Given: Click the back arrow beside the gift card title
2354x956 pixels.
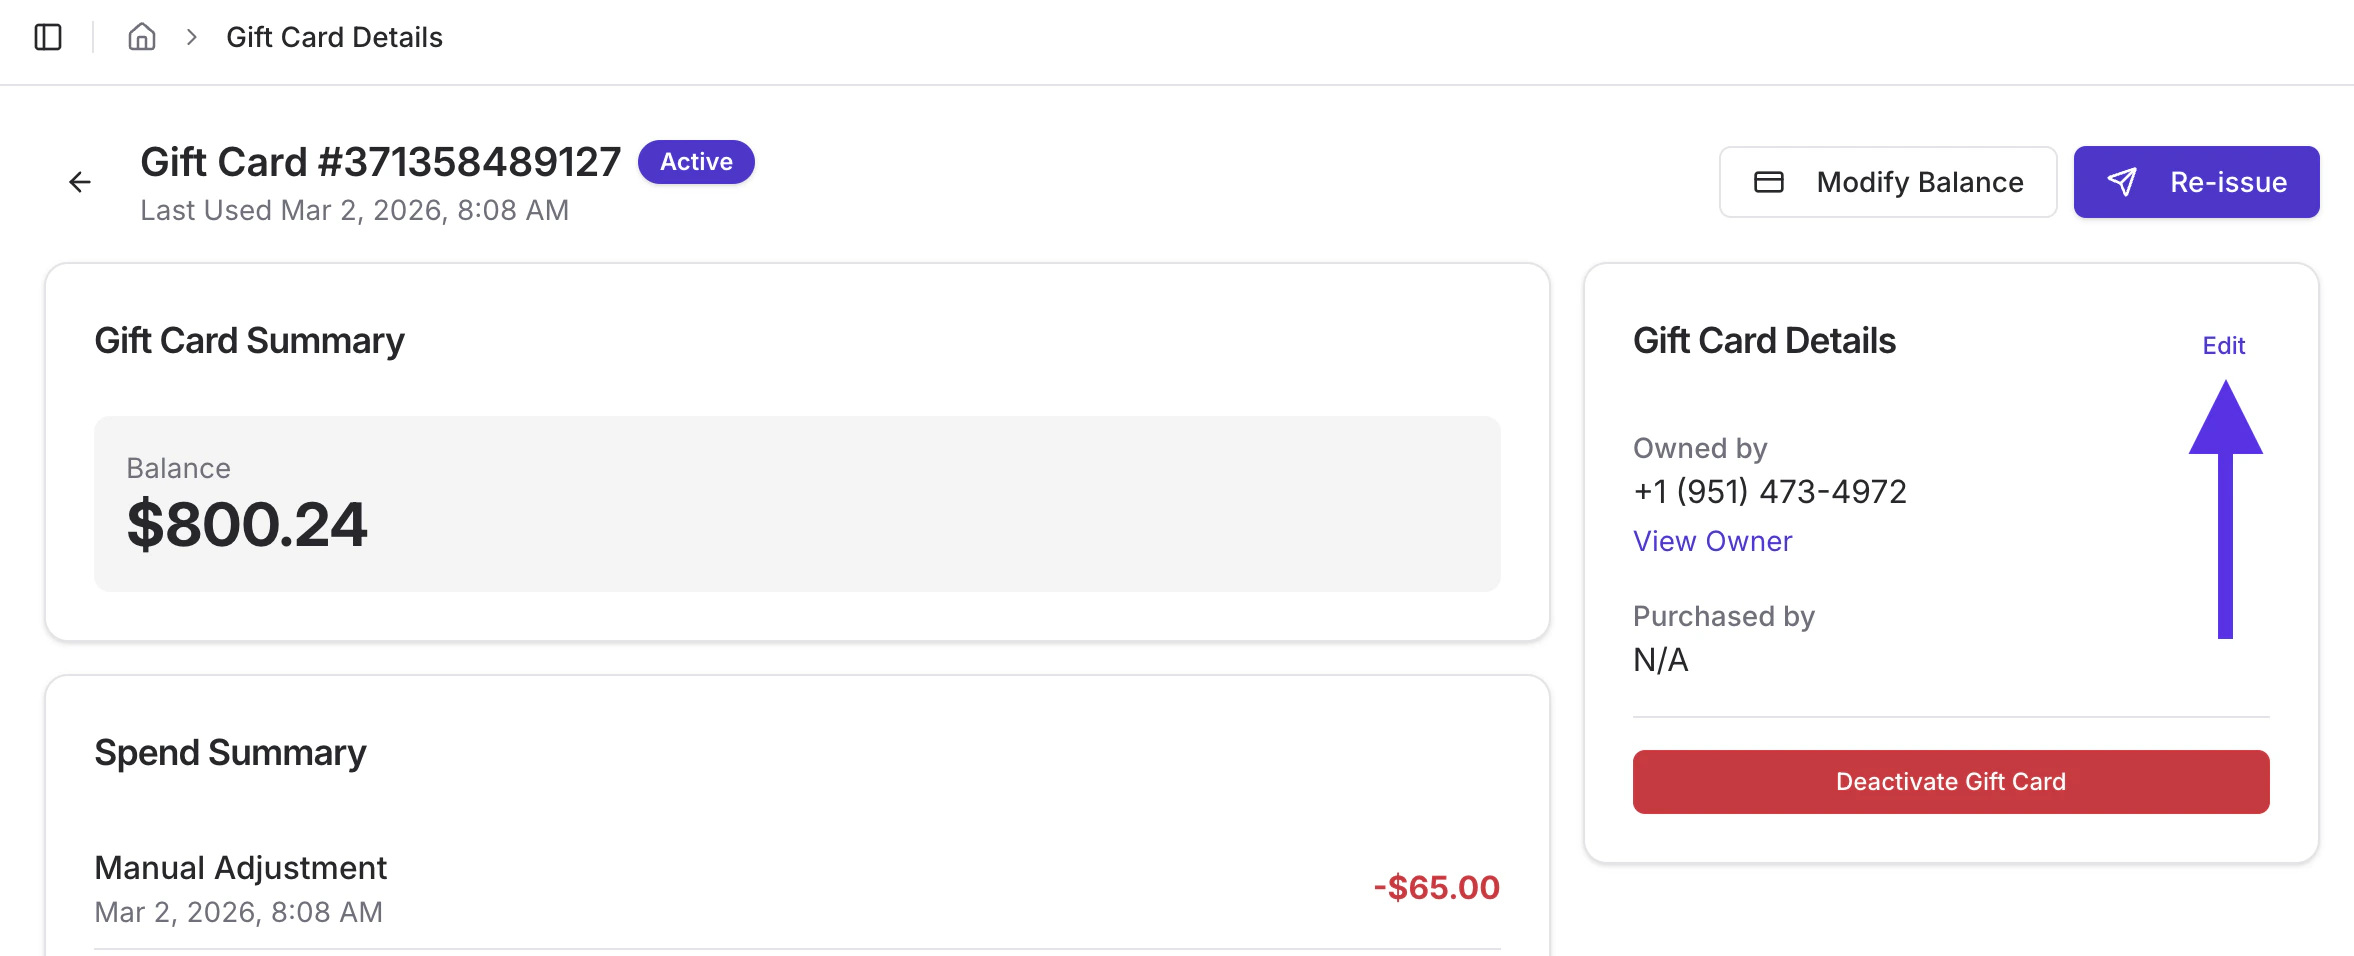Looking at the screenshot, I should (80, 182).
